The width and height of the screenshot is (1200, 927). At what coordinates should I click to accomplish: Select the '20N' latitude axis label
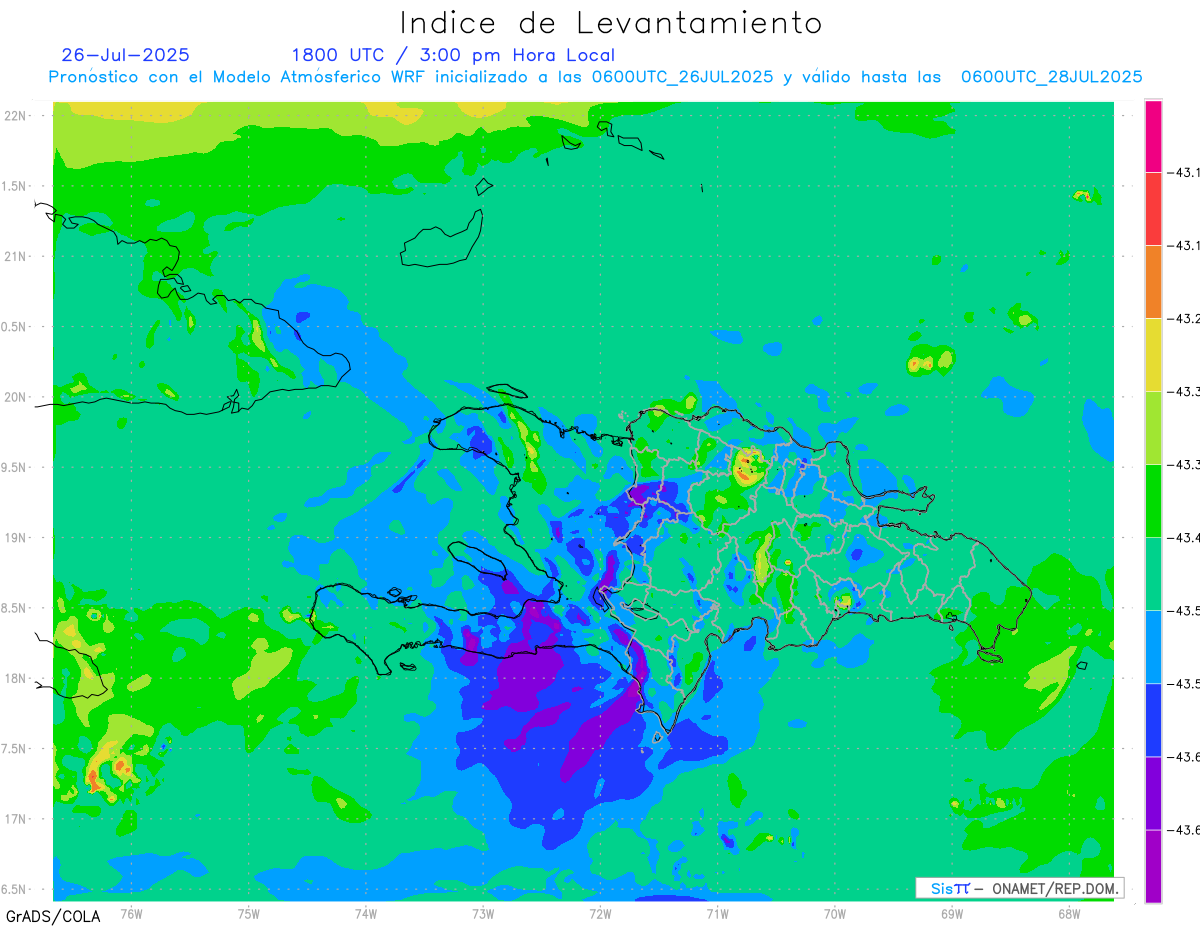pyautogui.click(x=17, y=397)
